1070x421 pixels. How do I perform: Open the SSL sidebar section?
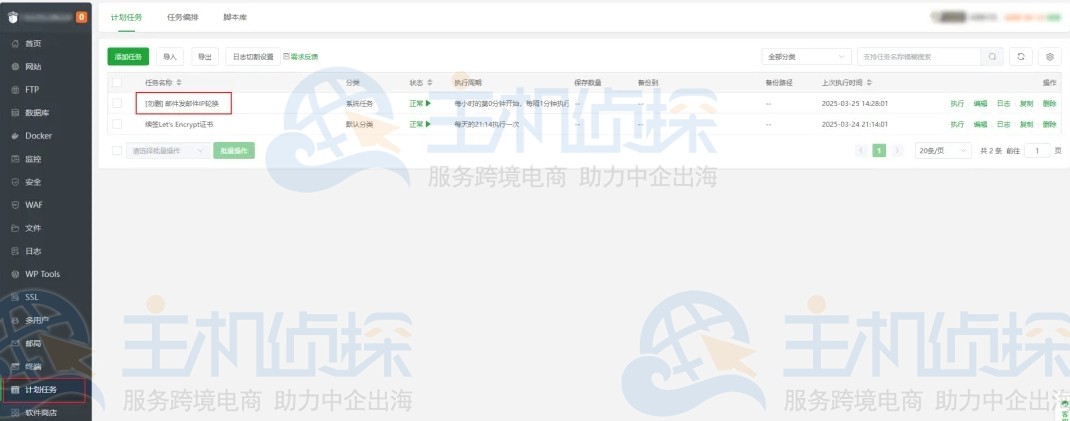(x=31, y=297)
